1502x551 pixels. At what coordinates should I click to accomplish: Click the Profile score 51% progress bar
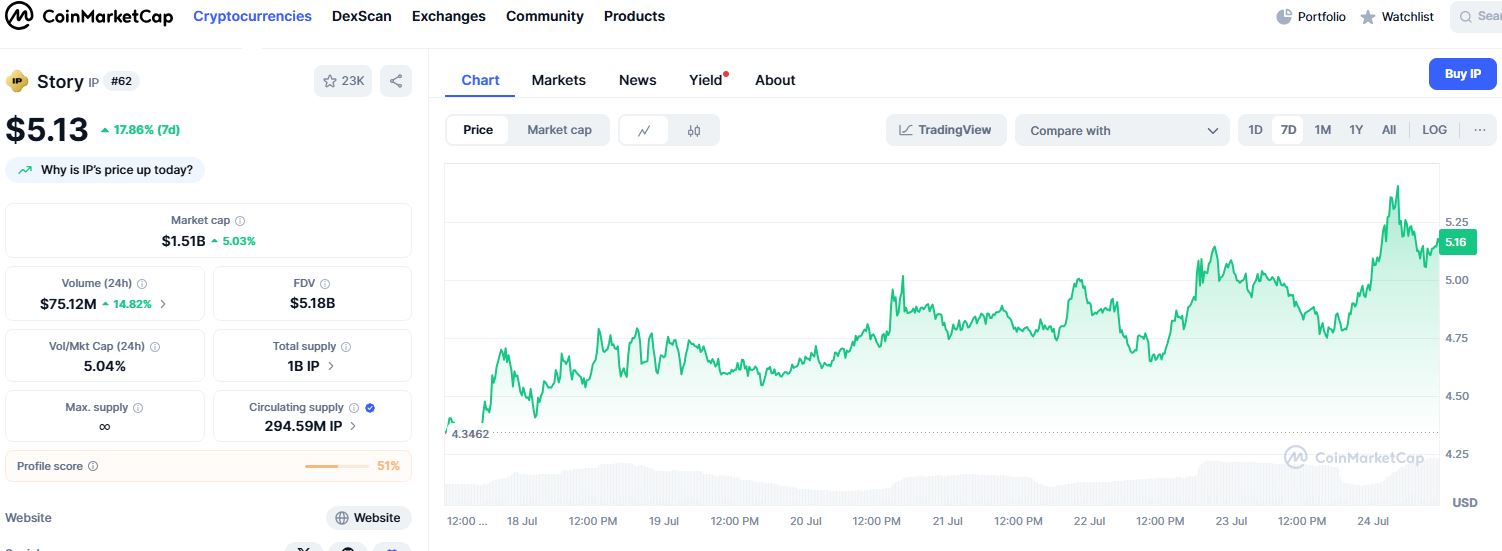[x=337, y=466]
